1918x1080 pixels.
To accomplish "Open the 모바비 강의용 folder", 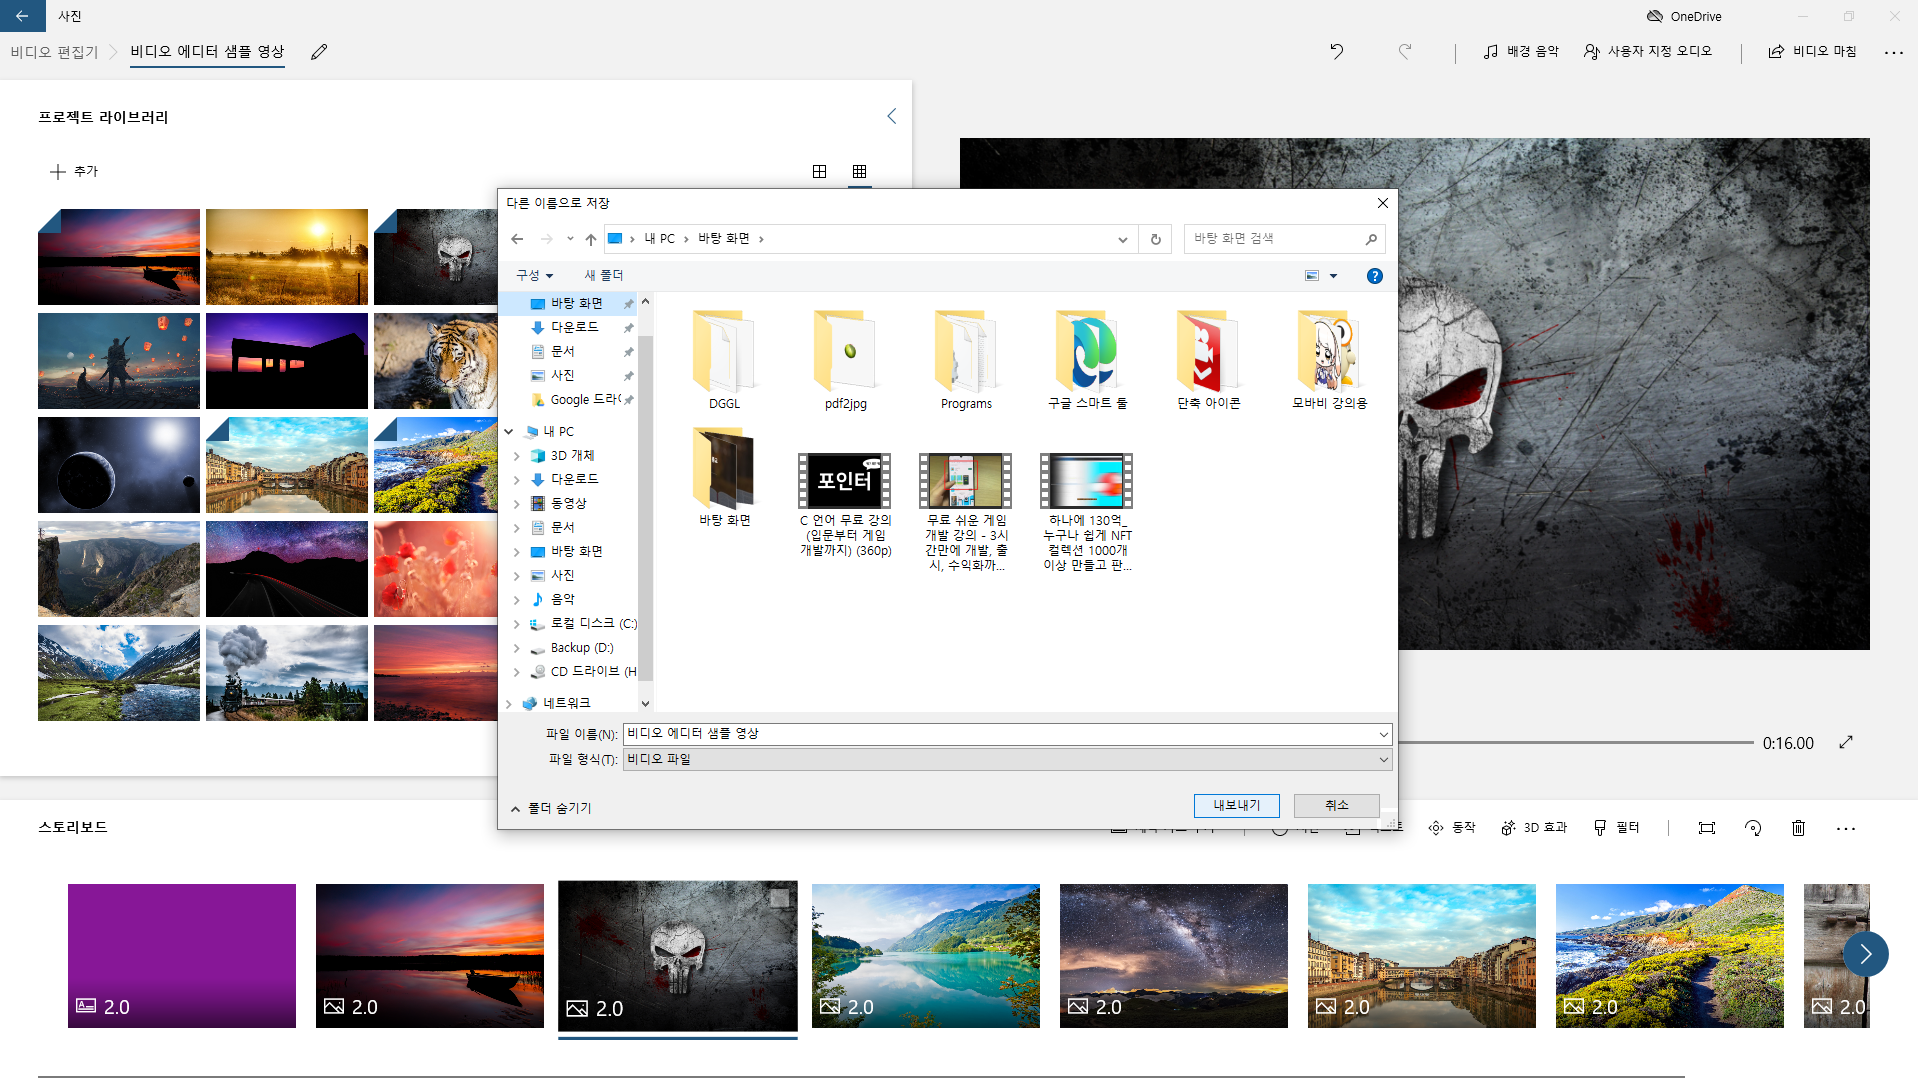I will (1329, 360).
